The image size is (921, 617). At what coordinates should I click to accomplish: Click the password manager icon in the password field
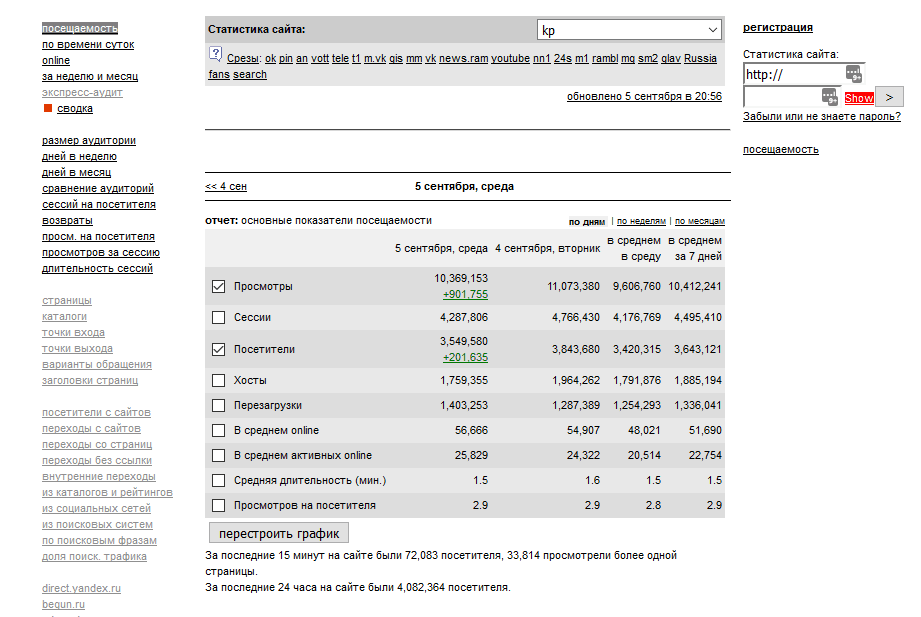pos(830,96)
